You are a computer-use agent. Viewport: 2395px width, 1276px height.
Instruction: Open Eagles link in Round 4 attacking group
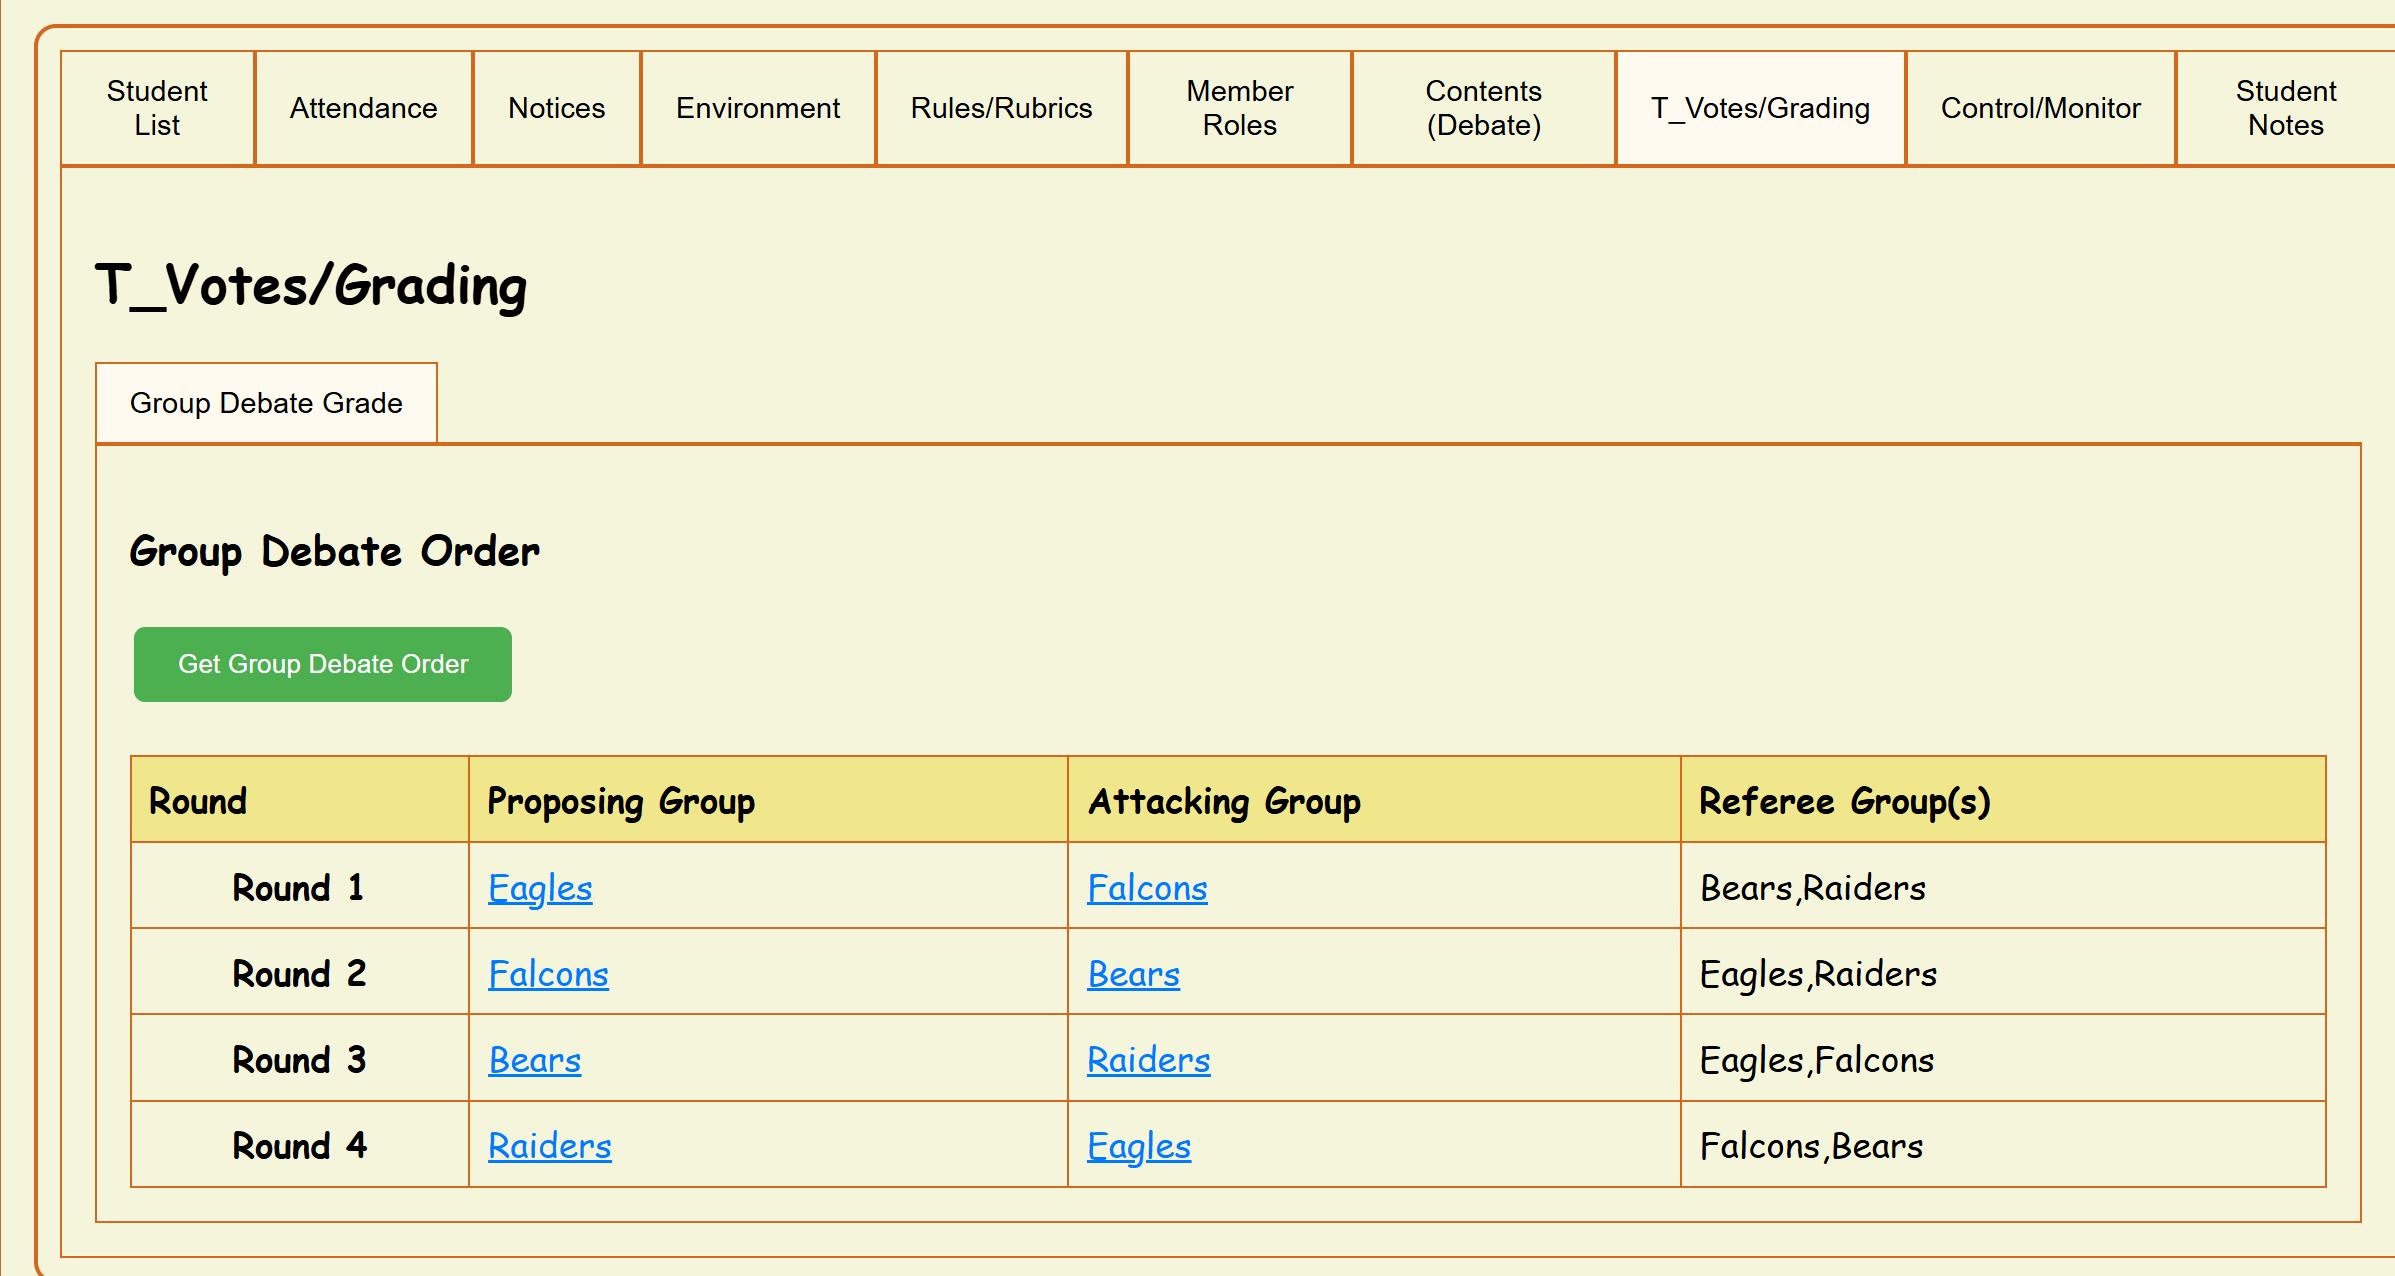point(1139,1146)
